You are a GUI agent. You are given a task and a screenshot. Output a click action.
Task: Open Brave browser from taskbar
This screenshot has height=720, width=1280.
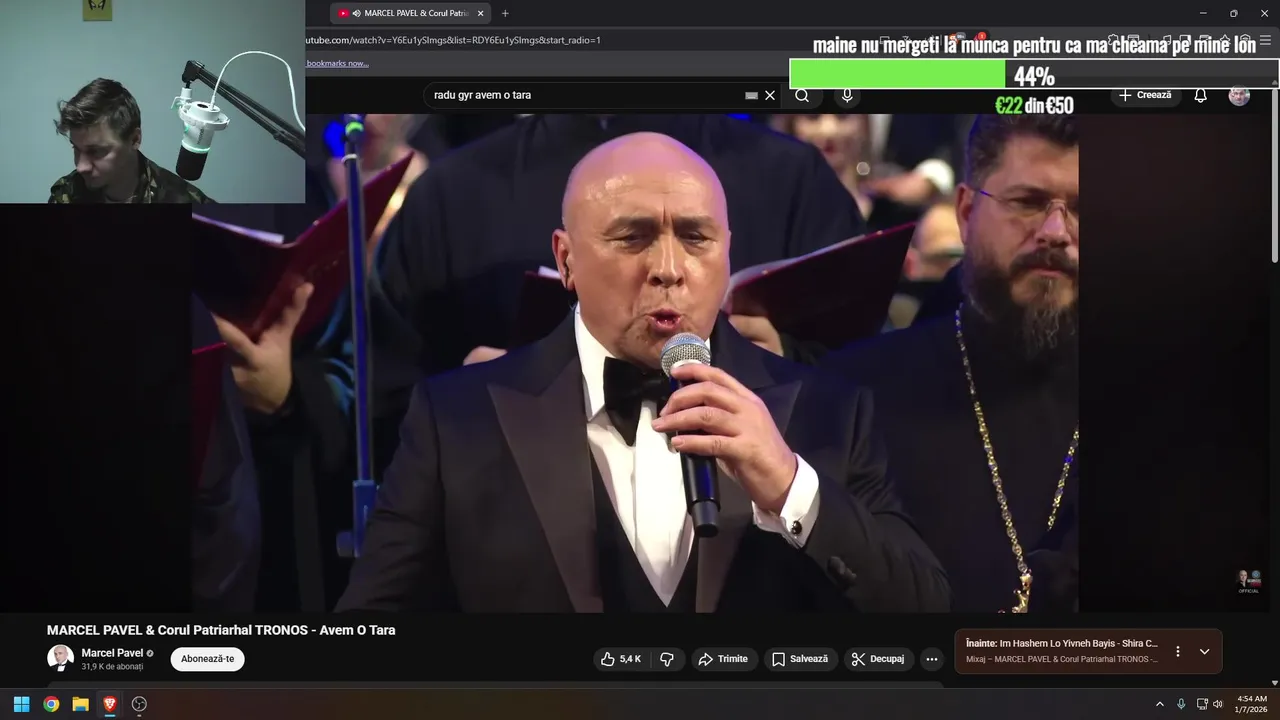[x=110, y=704]
